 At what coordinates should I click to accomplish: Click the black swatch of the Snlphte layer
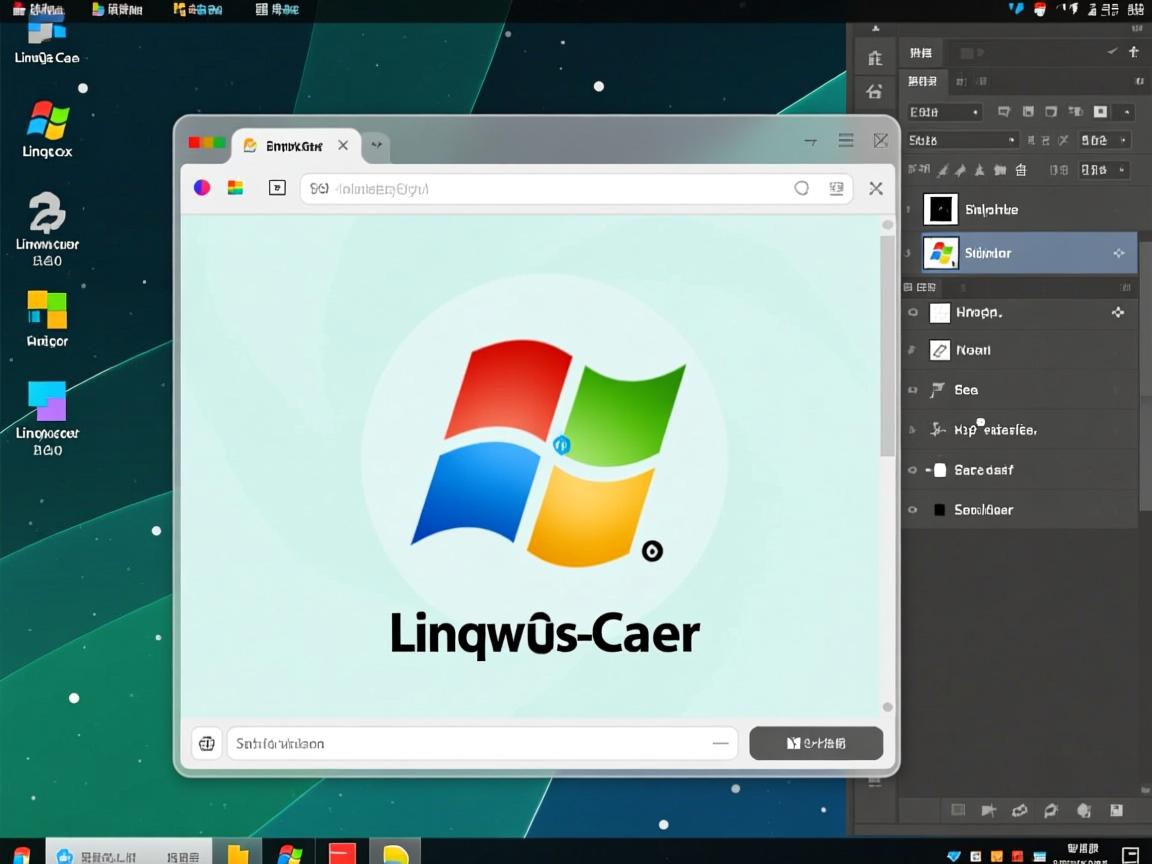pyautogui.click(x=940, y=209)
